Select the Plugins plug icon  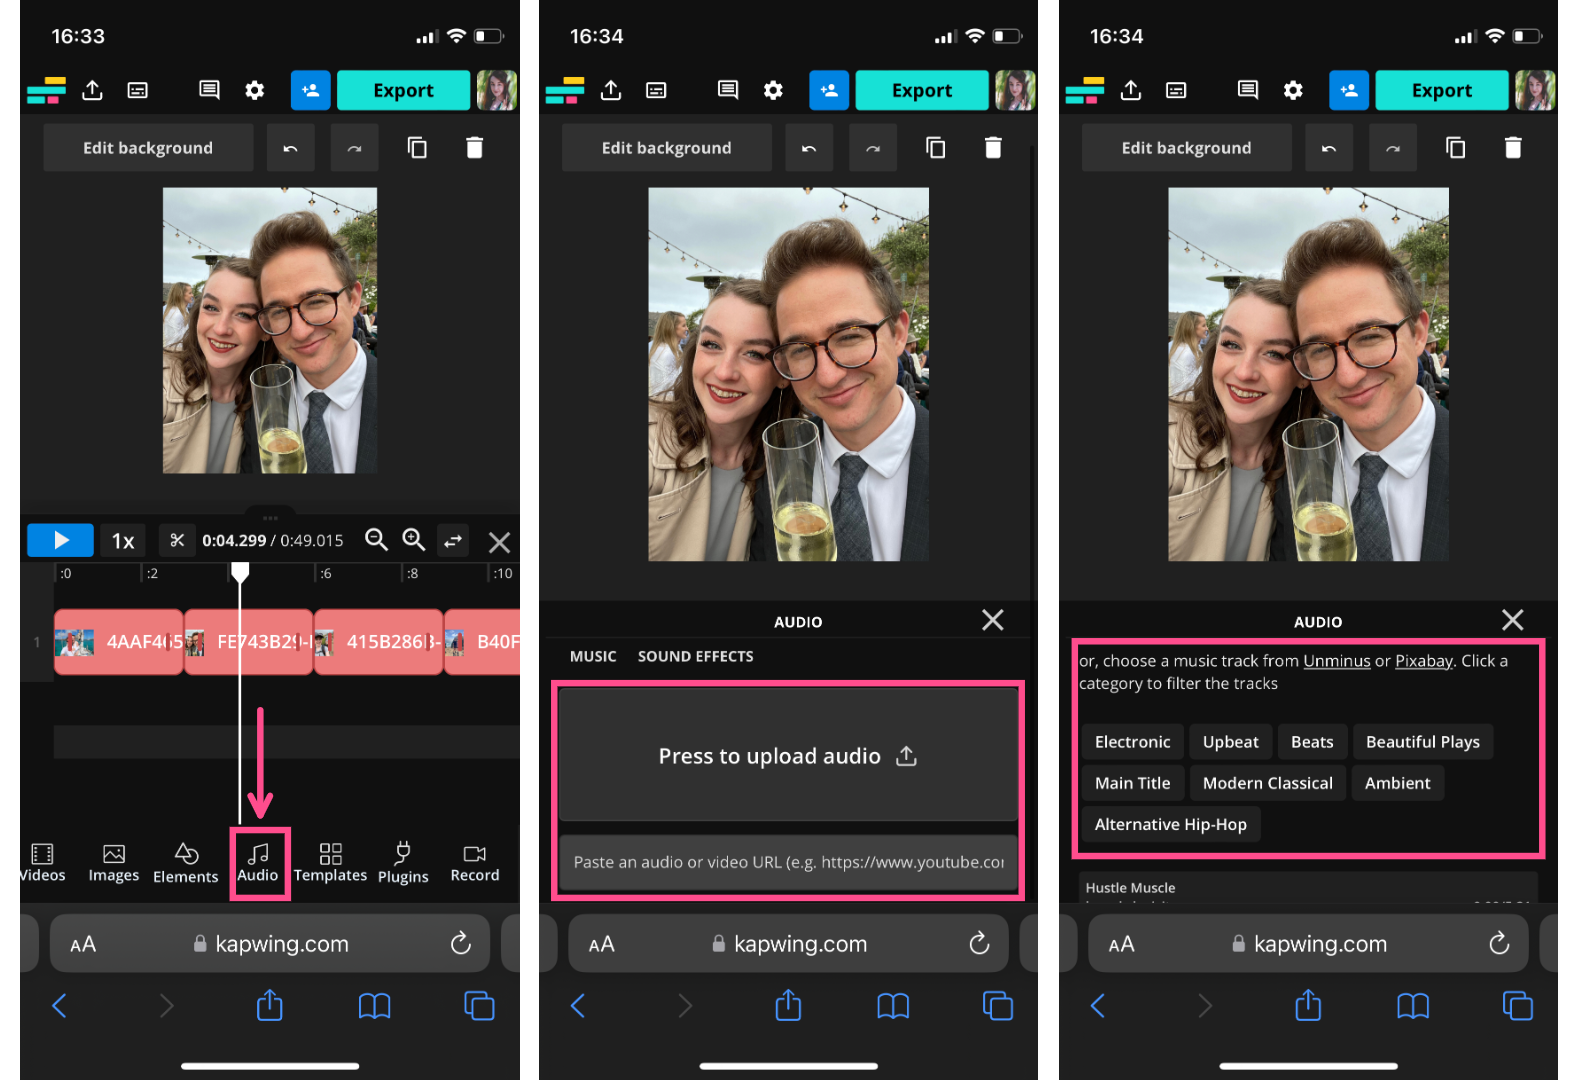(x=403, y=862)
